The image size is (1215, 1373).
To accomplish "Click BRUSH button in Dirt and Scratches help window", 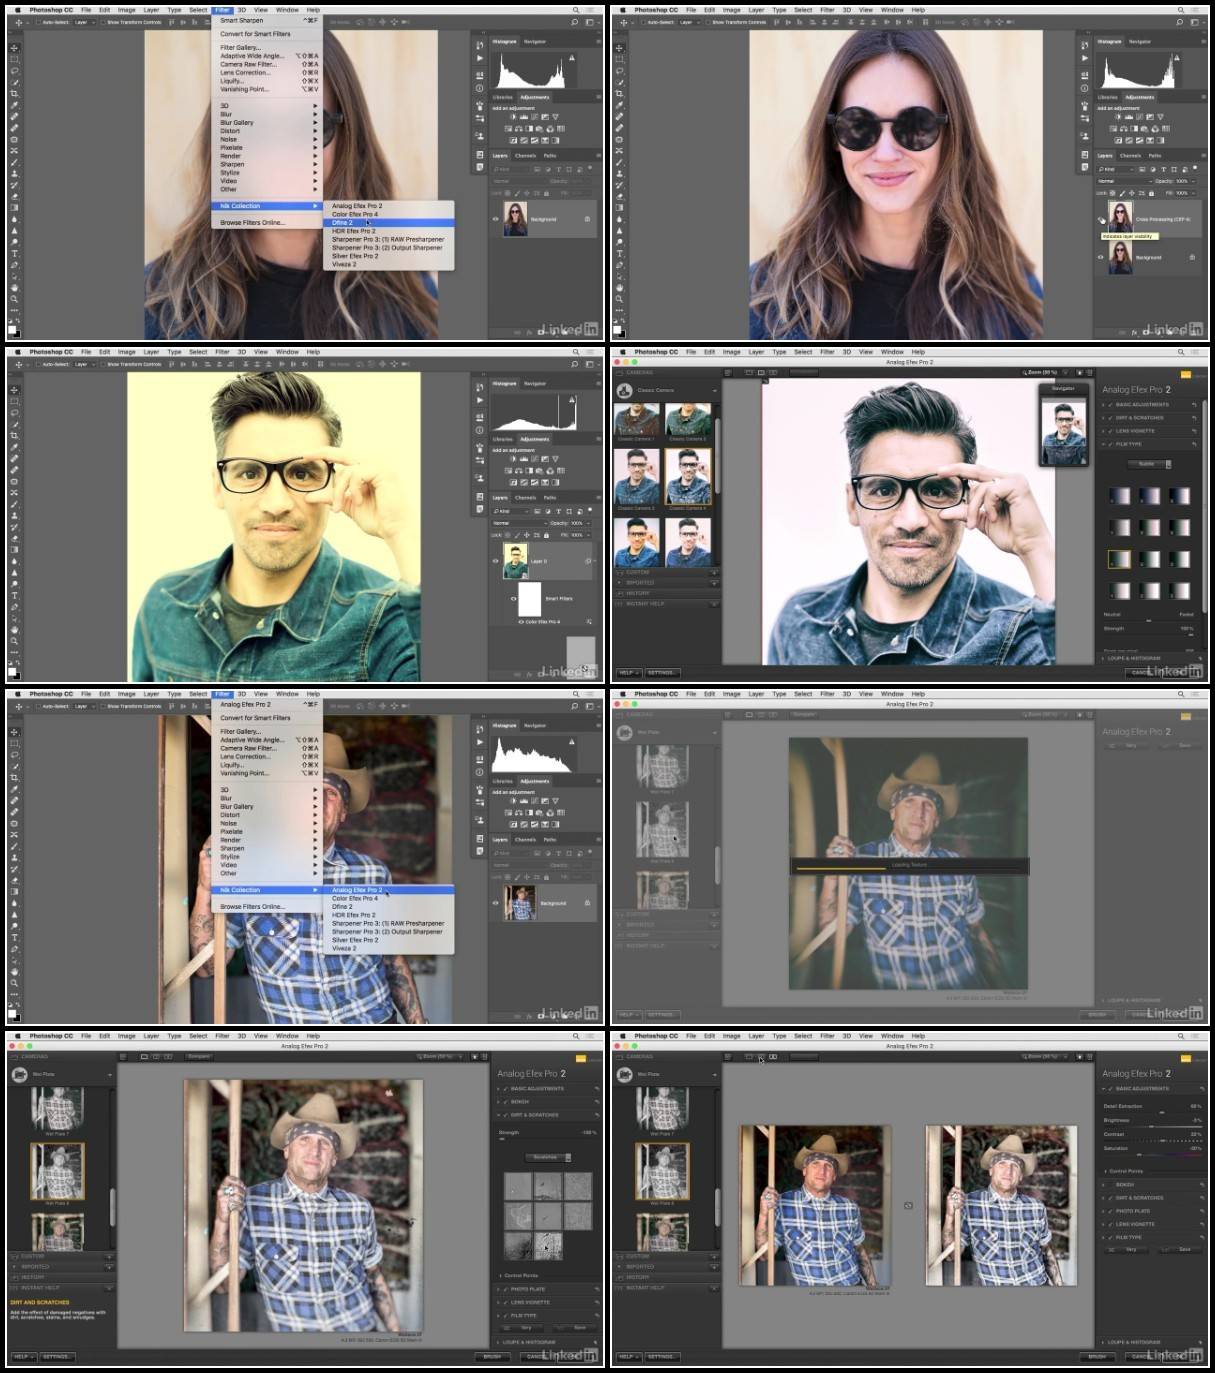I will tap(491, 1356).
